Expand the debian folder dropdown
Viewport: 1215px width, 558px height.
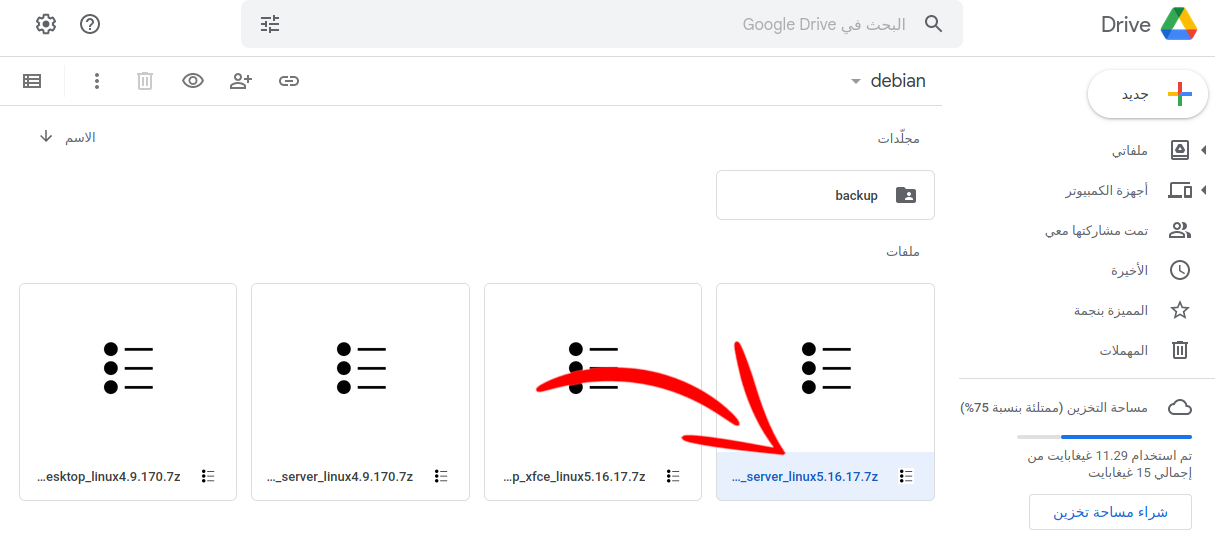pos(855,82)
